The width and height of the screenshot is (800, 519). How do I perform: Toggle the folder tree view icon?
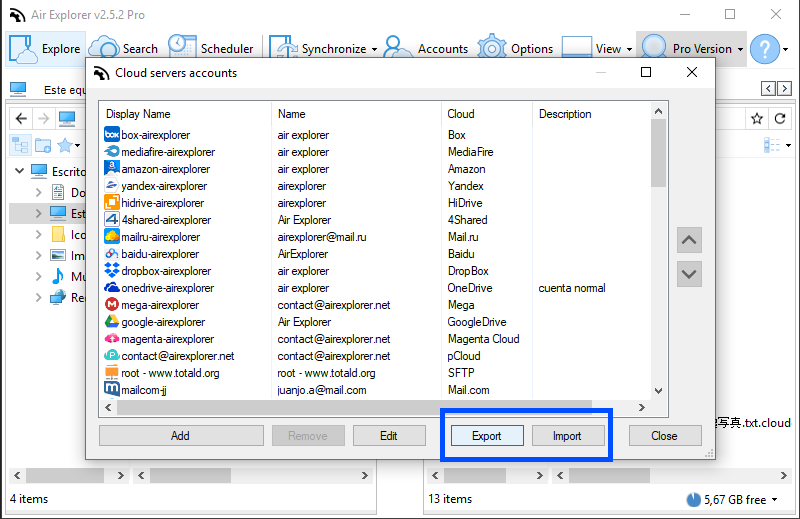pos(20,145)
